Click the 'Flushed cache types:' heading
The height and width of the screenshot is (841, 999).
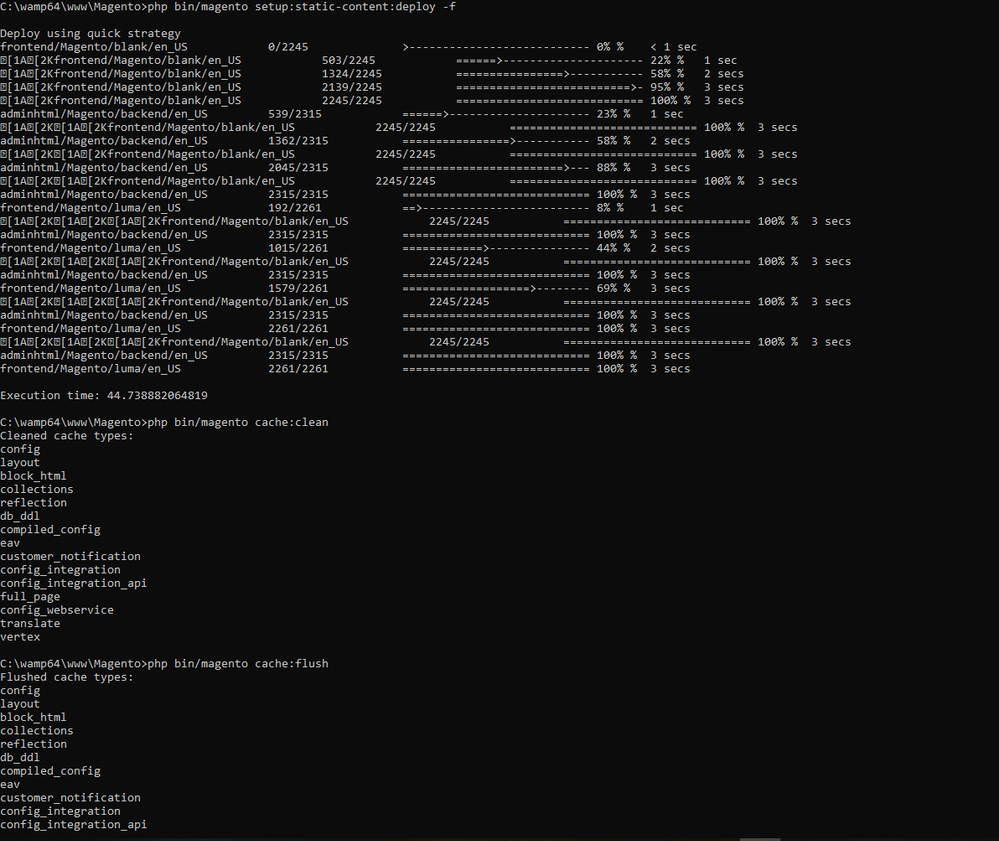tap(66, 677)
